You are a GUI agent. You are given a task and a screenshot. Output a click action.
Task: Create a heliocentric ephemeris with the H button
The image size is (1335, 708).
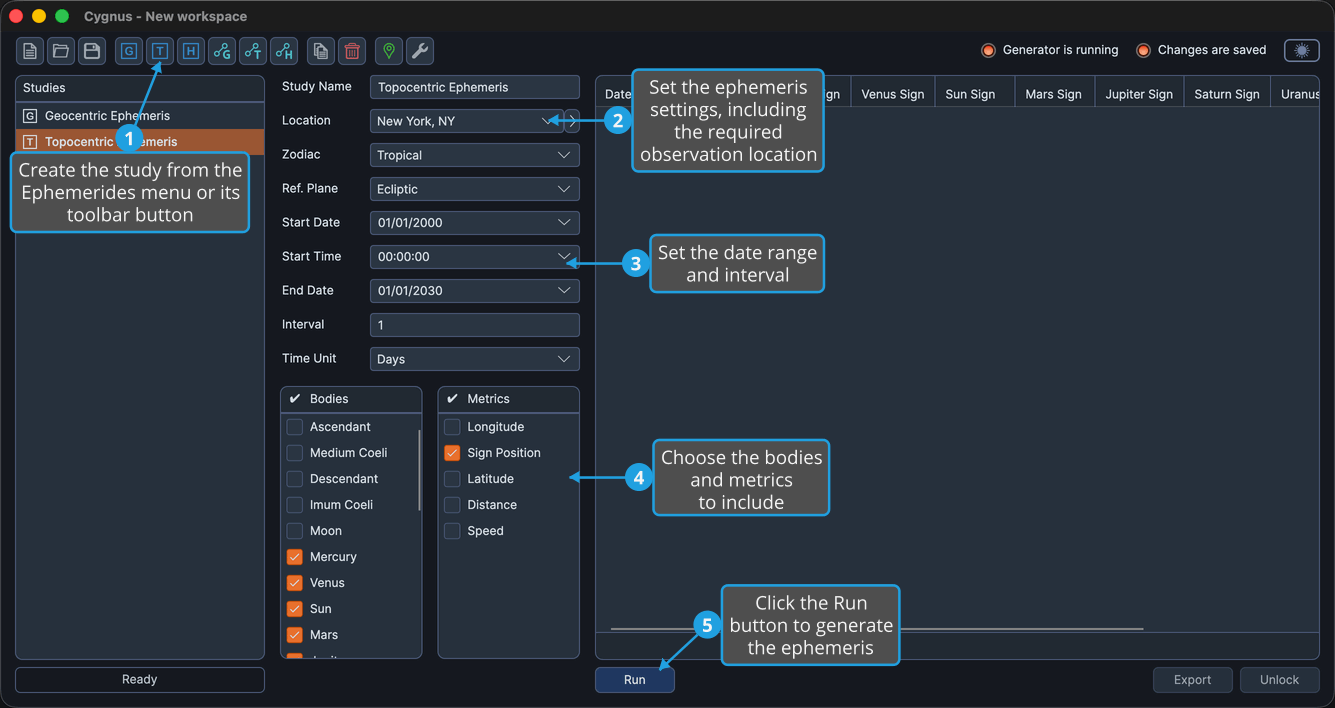point(191,51)
